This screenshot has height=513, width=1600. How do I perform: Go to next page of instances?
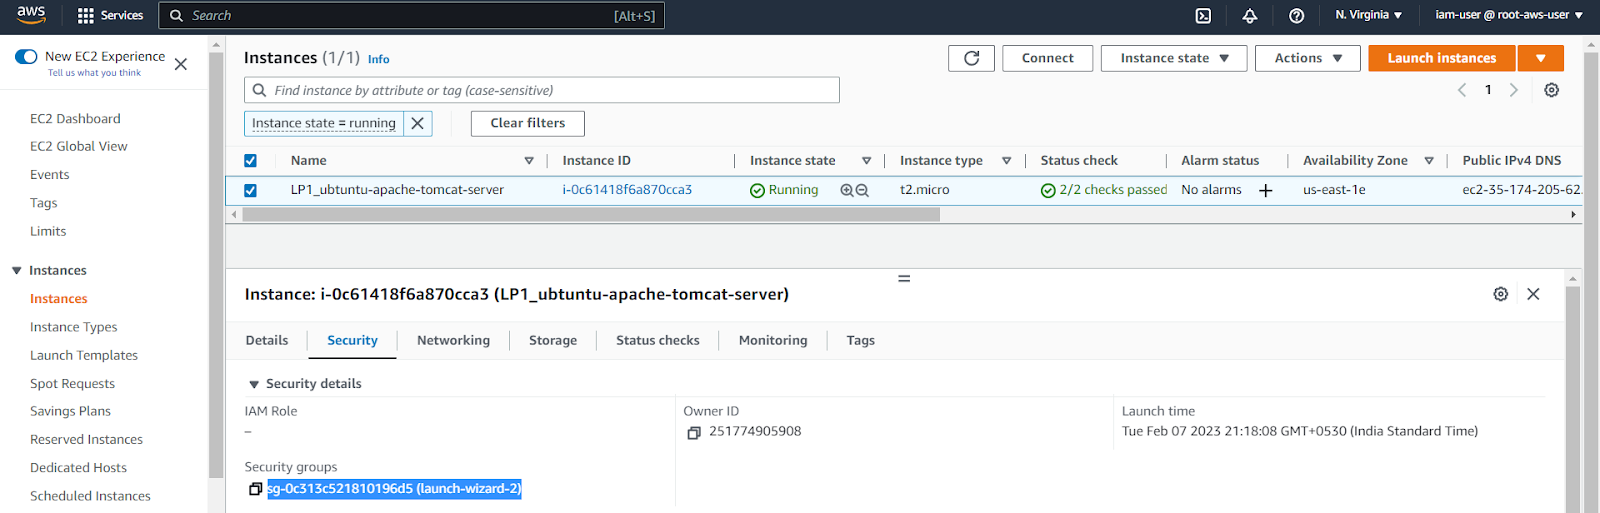pos(1513,90)
